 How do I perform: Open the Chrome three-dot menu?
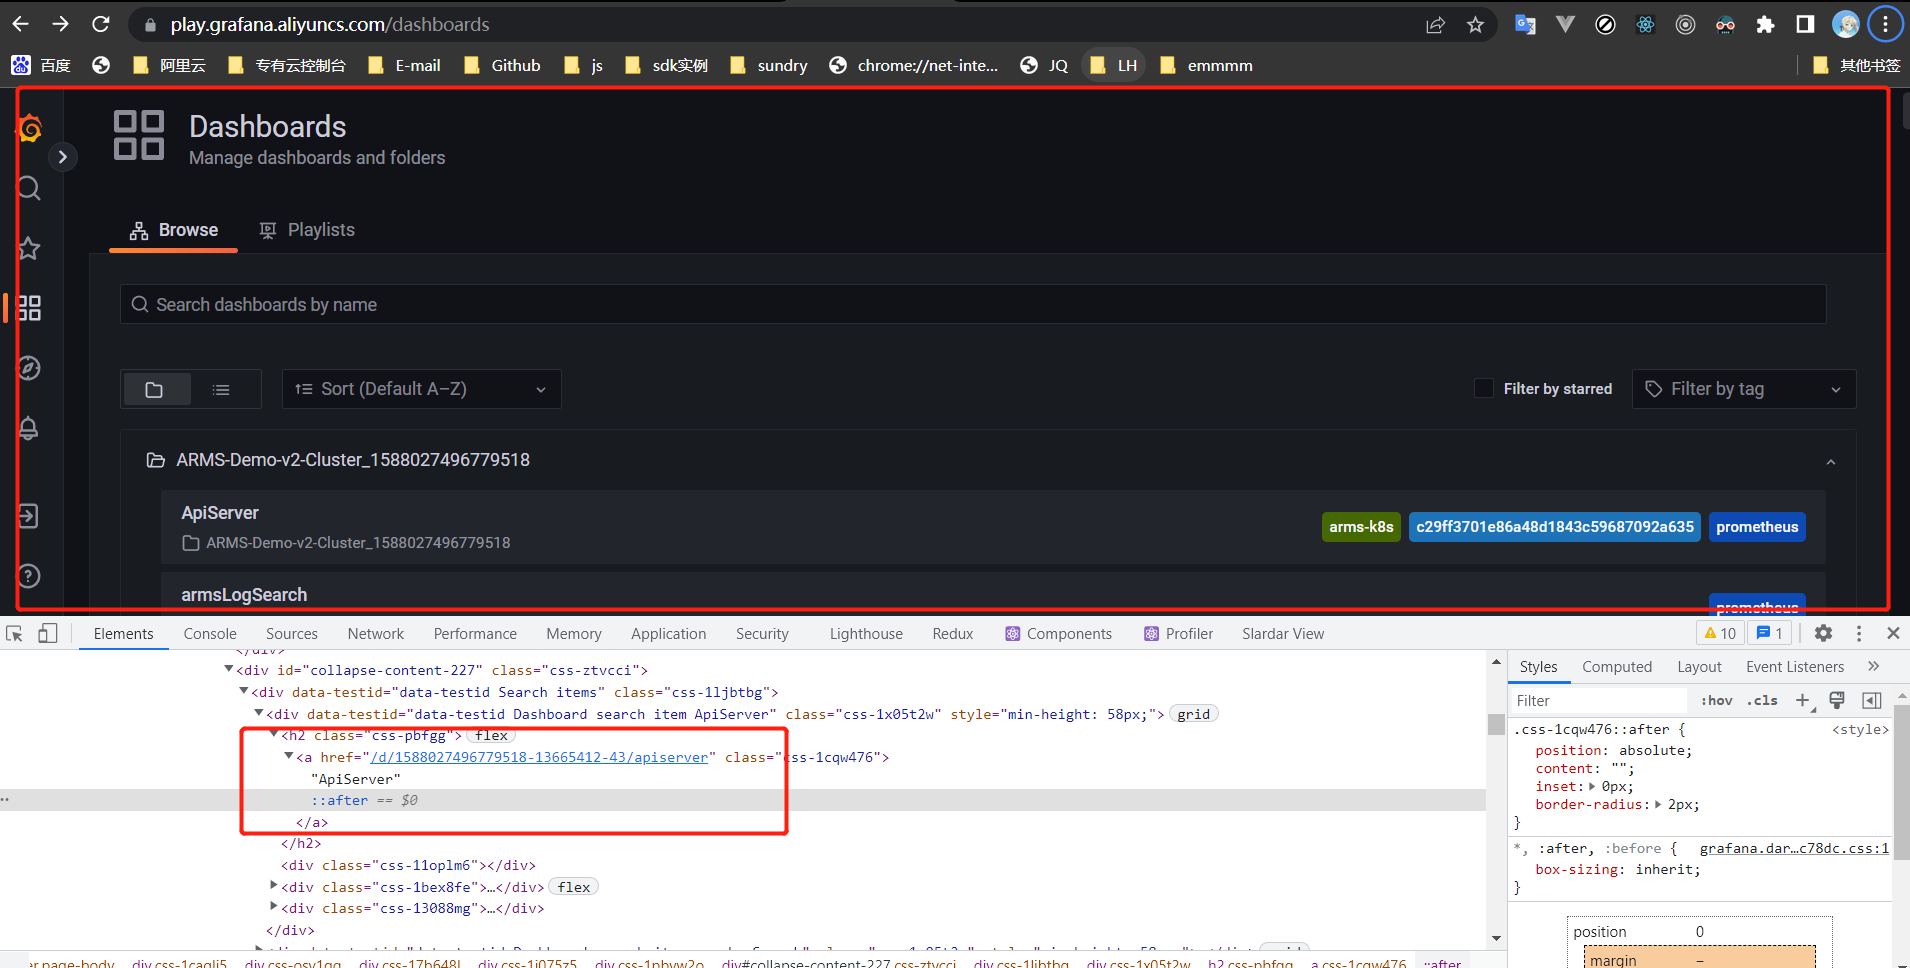[1886, 24]
